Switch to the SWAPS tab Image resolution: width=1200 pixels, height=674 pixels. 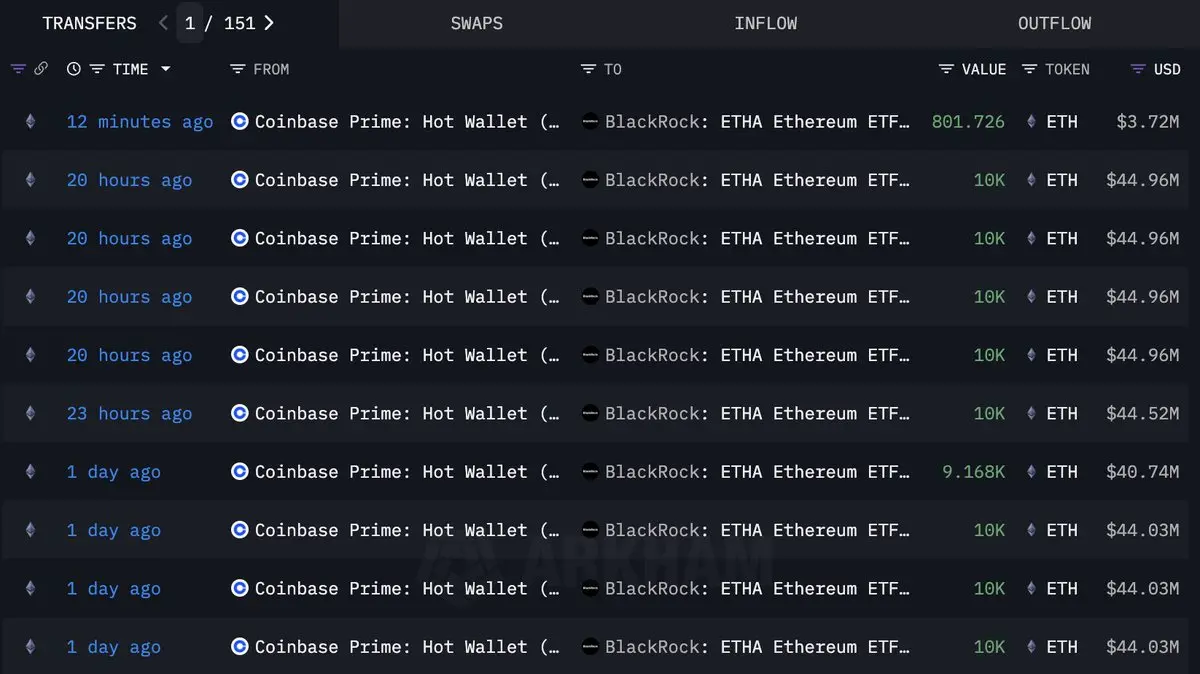[477, 23]
